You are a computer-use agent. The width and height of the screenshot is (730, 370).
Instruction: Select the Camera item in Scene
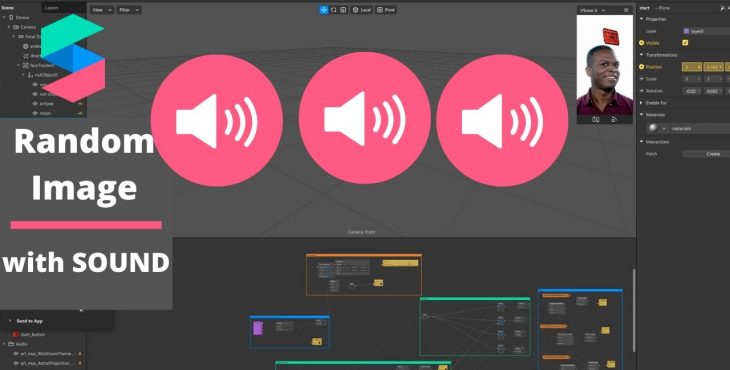coord(28,27)
